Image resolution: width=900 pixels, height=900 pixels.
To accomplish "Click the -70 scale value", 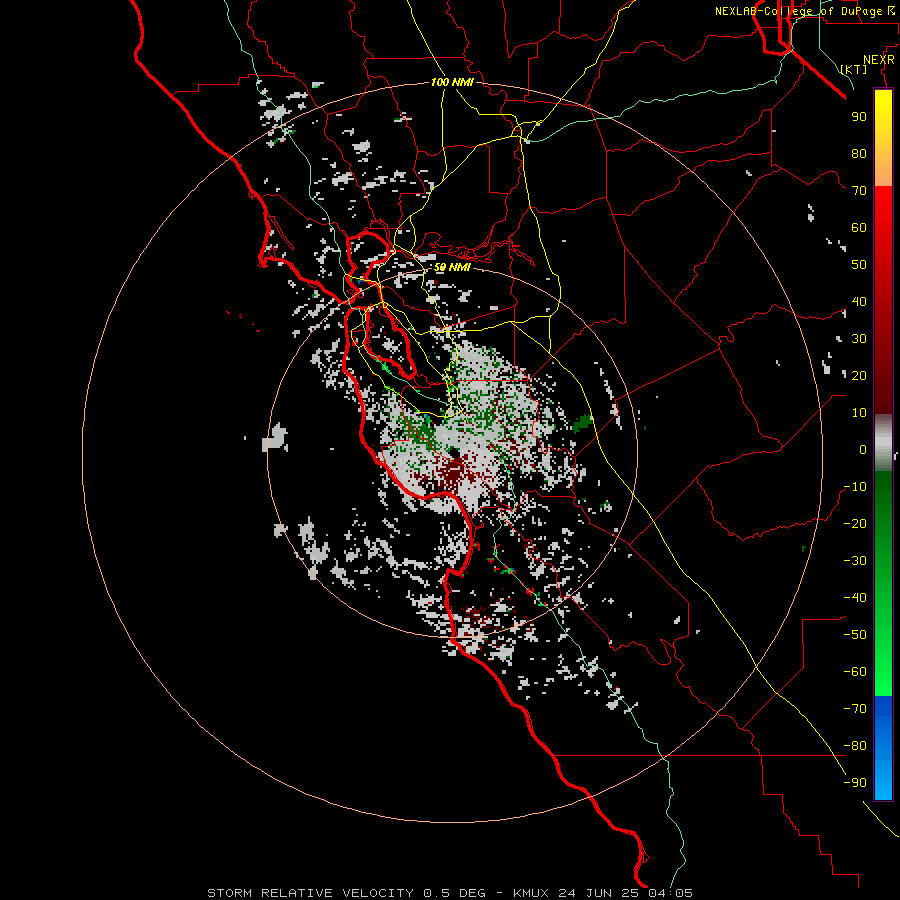I will pos(855,709).
